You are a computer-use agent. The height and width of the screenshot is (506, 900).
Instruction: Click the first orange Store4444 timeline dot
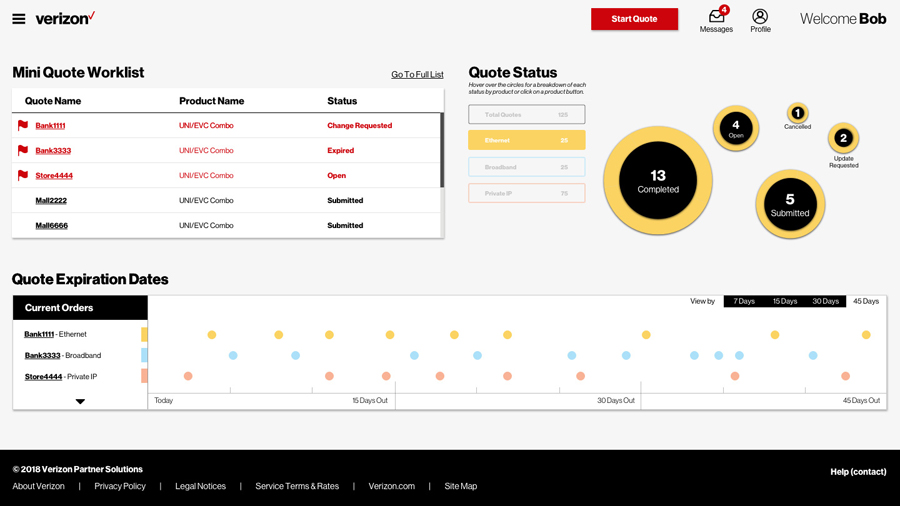(x=188, y=376)
